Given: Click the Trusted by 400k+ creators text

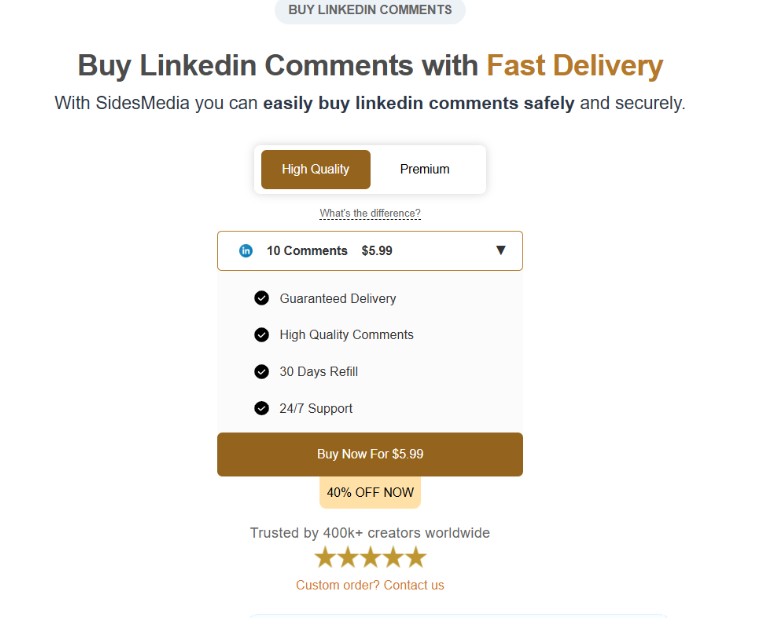Looking at the screenshot, I should point(370,533).
